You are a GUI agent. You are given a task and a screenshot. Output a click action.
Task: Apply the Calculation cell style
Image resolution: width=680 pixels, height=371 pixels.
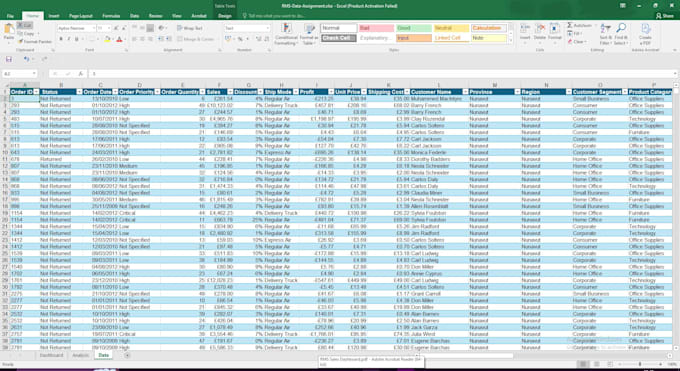click(489, 28)
